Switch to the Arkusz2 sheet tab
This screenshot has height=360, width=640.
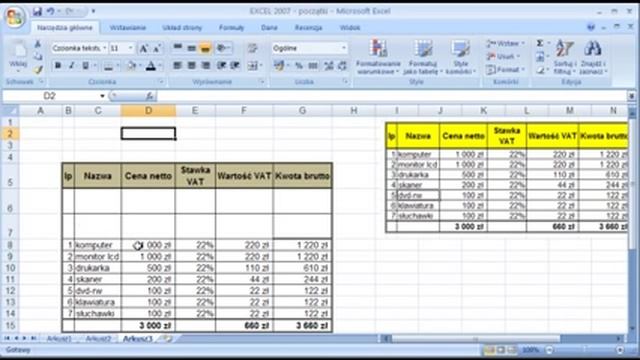click(x=98, y=339)
